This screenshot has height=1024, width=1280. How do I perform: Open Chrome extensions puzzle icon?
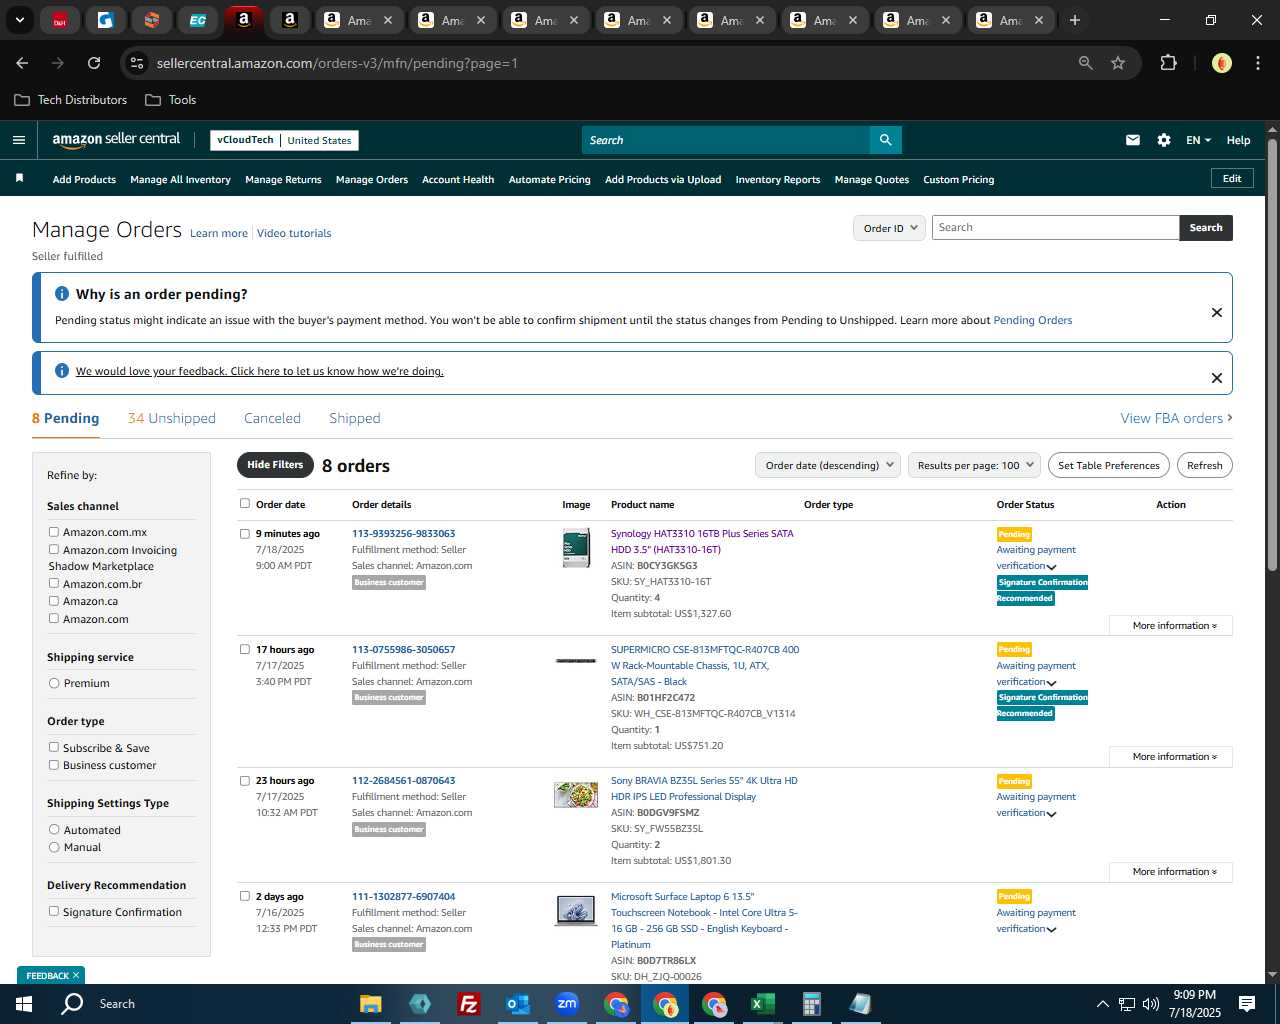(1168, 63)
